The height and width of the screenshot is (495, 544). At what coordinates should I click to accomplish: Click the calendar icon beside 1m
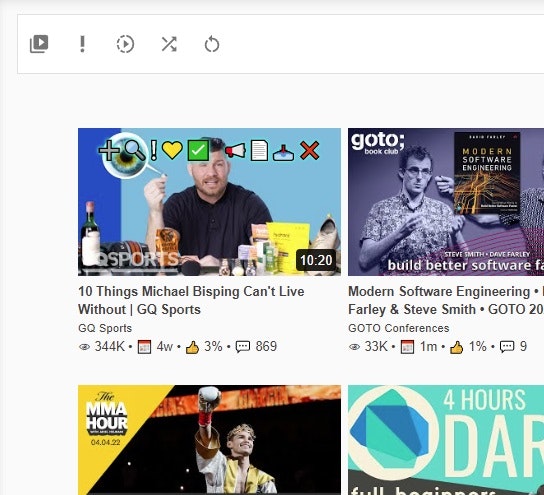tap(407, 347)
